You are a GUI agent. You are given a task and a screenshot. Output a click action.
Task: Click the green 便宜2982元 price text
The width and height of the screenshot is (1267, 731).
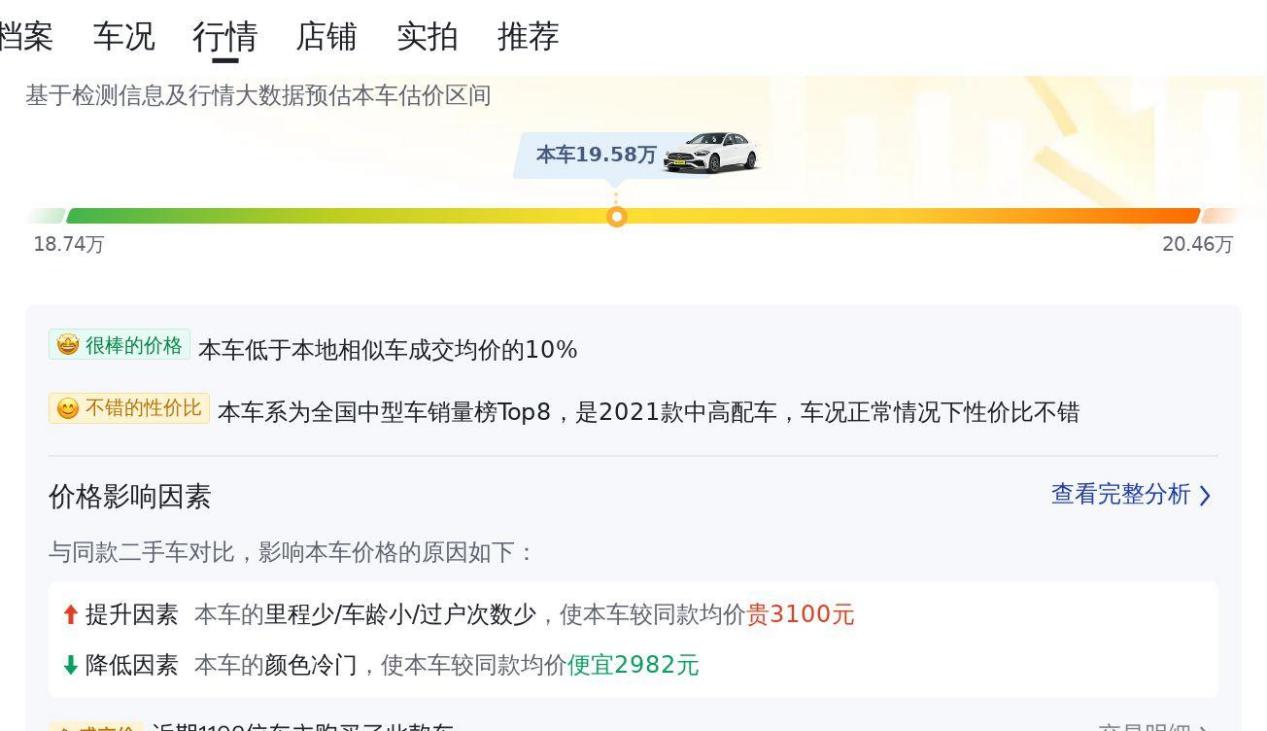click(633, 664)
